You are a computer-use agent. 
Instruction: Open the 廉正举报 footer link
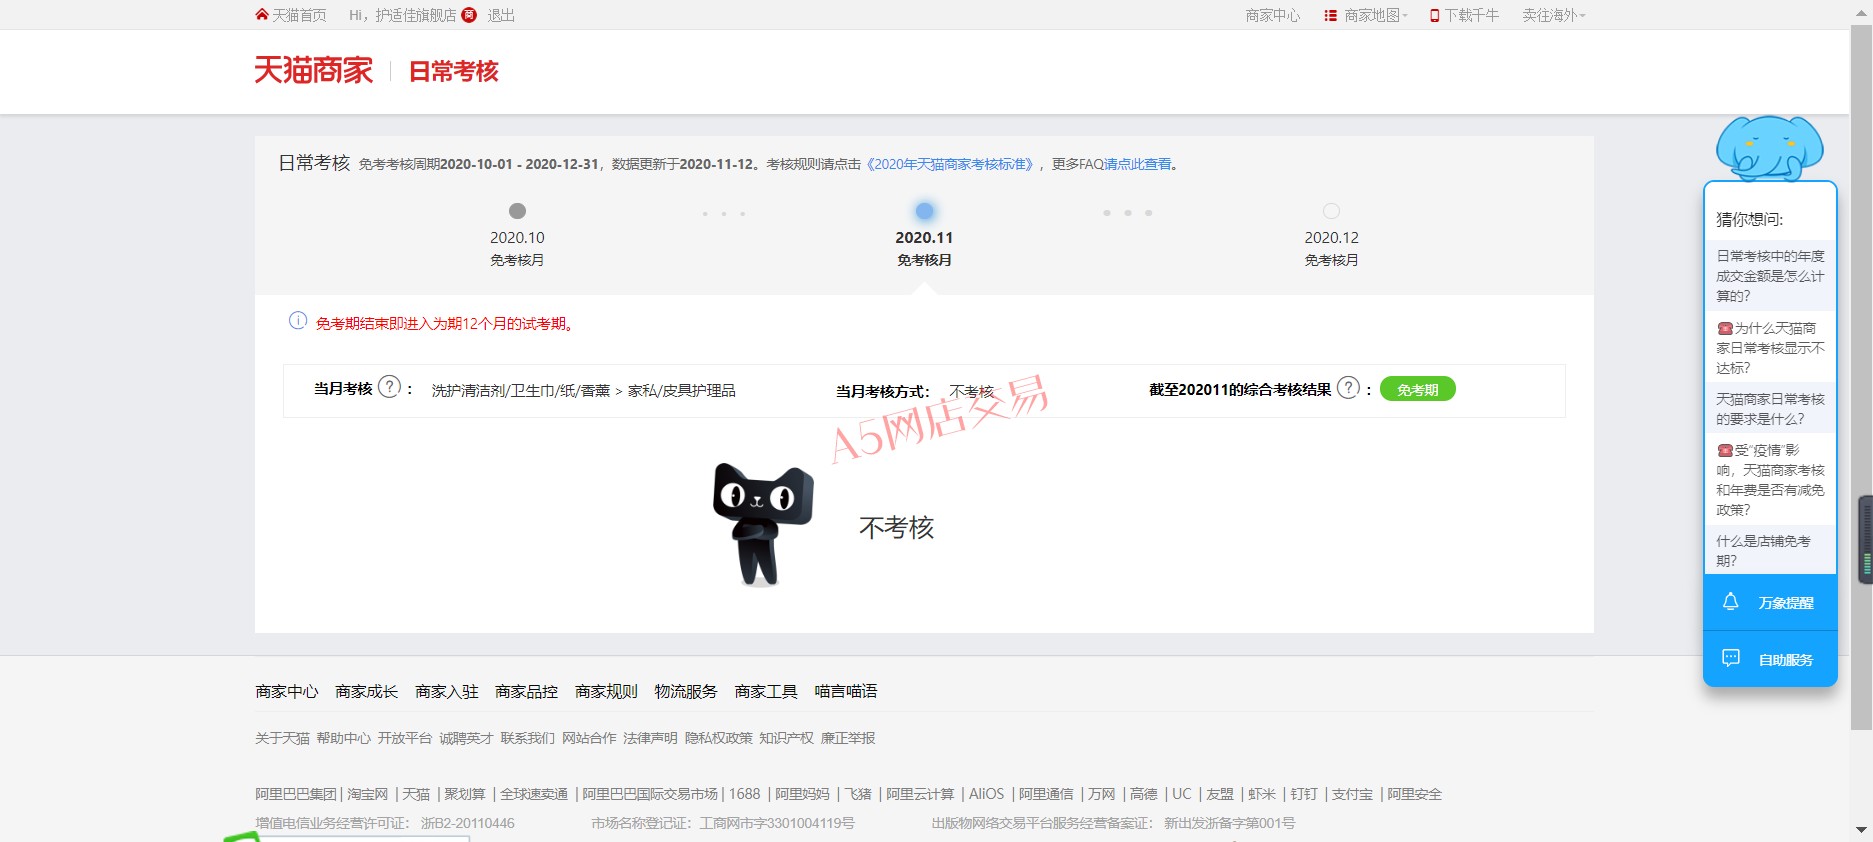(x=848, y=738)
